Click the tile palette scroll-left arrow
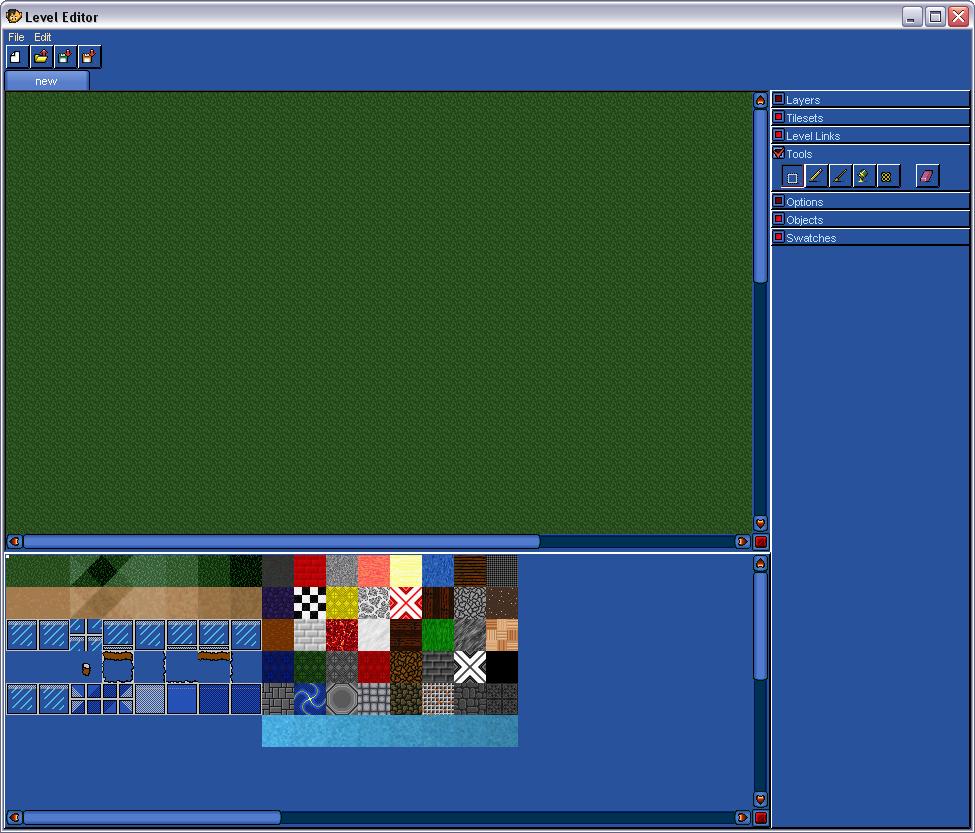 15,817
